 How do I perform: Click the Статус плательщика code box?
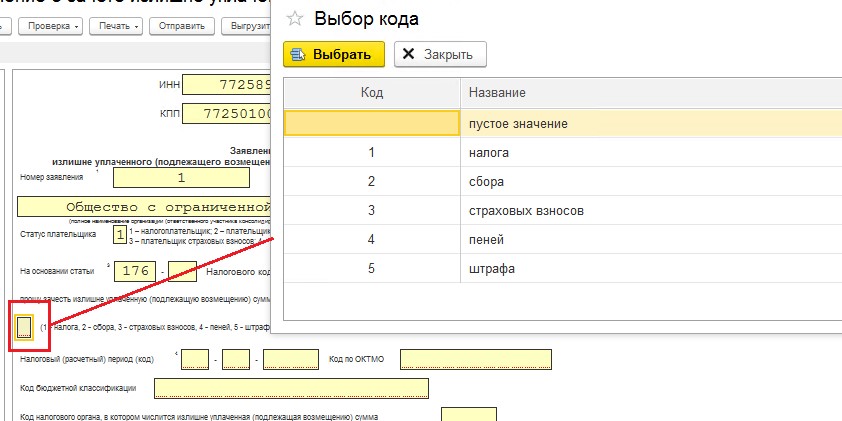click(120, 235)
